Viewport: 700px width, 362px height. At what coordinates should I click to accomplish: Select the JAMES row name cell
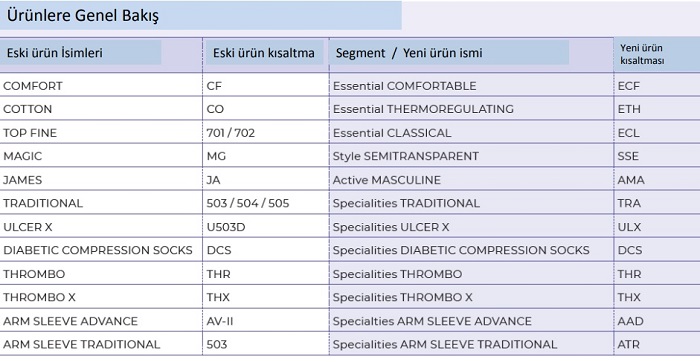101,180
